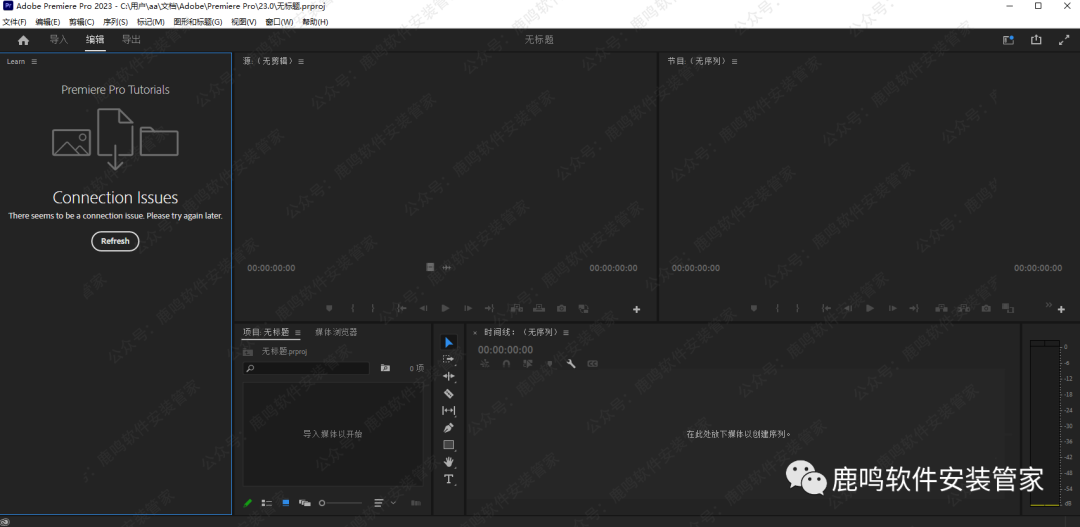Select the Track Select Forward tool
Screen dimensions: 1080x527
[x=448, y=359]
